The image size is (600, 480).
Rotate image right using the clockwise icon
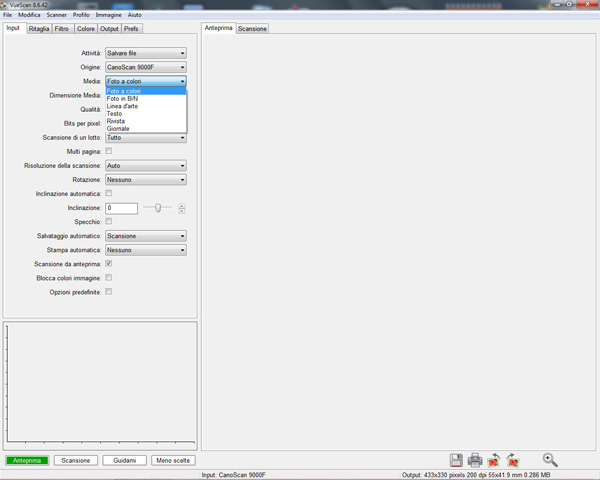pos(512,460)
